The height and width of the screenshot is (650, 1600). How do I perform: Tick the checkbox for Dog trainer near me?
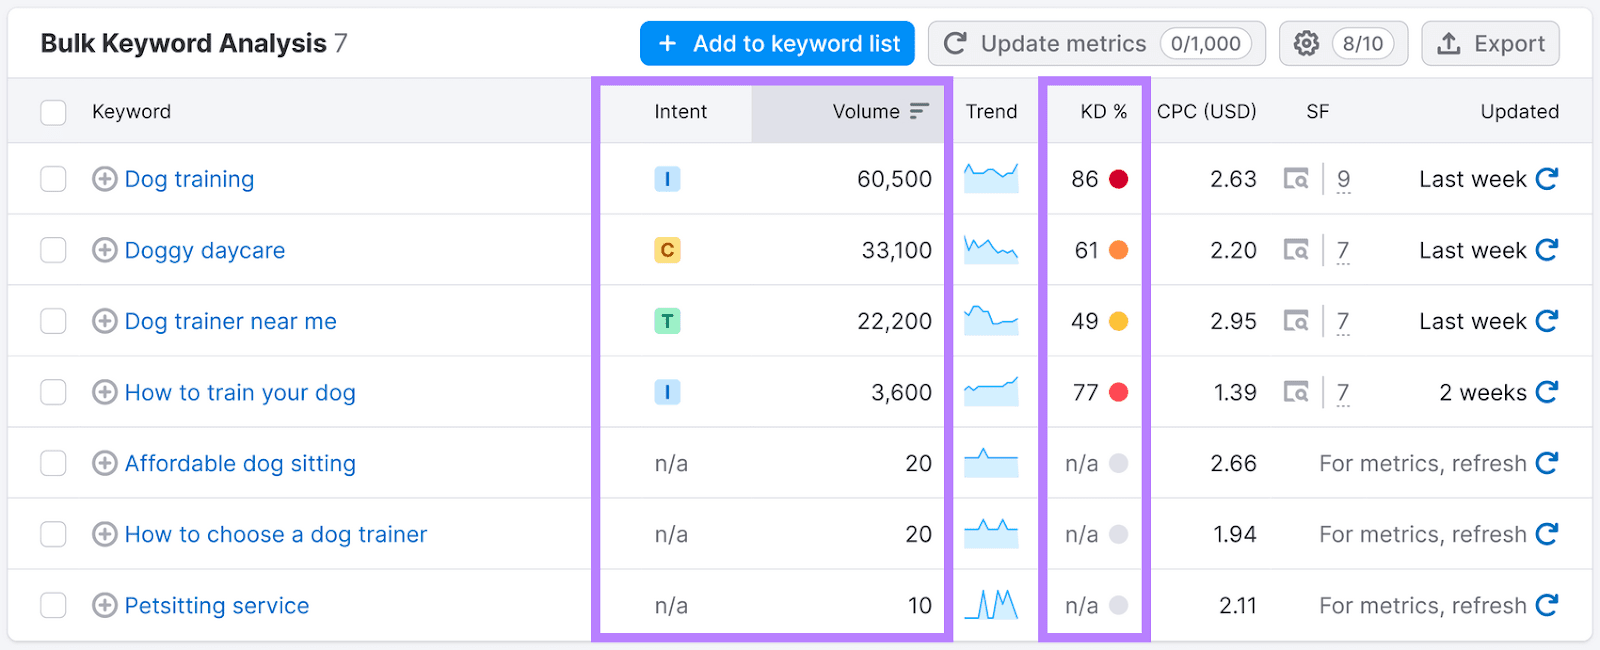tap(53, 321)
